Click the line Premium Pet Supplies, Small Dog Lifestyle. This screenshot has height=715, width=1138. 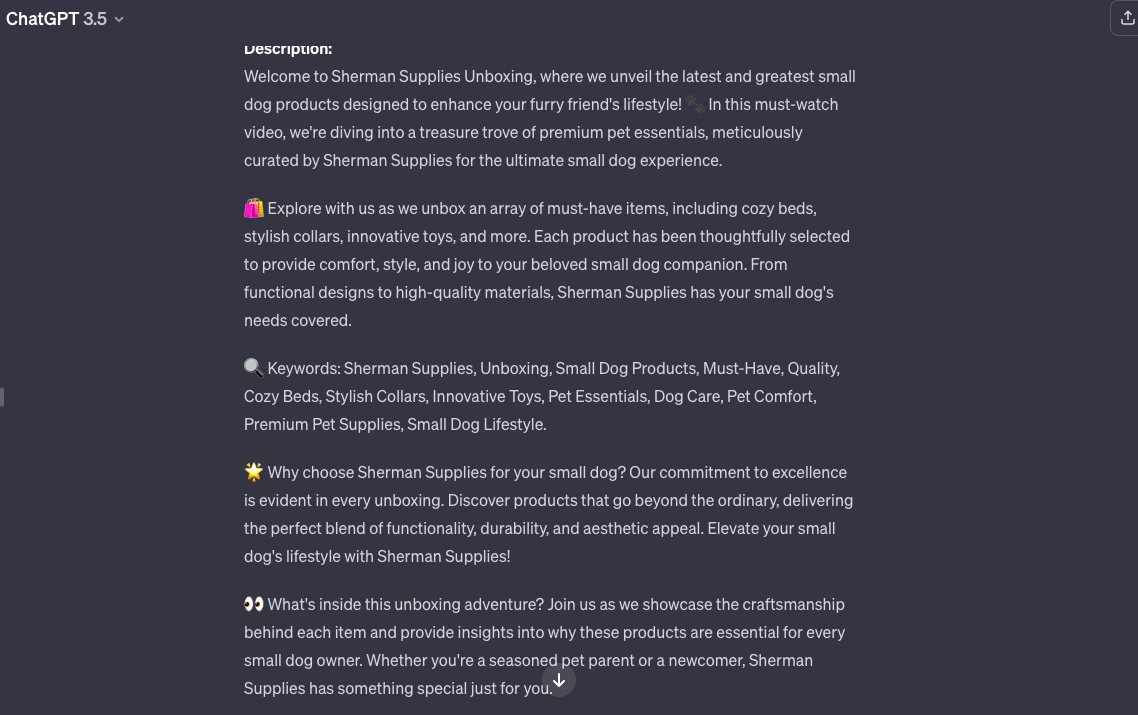point(395,424)
